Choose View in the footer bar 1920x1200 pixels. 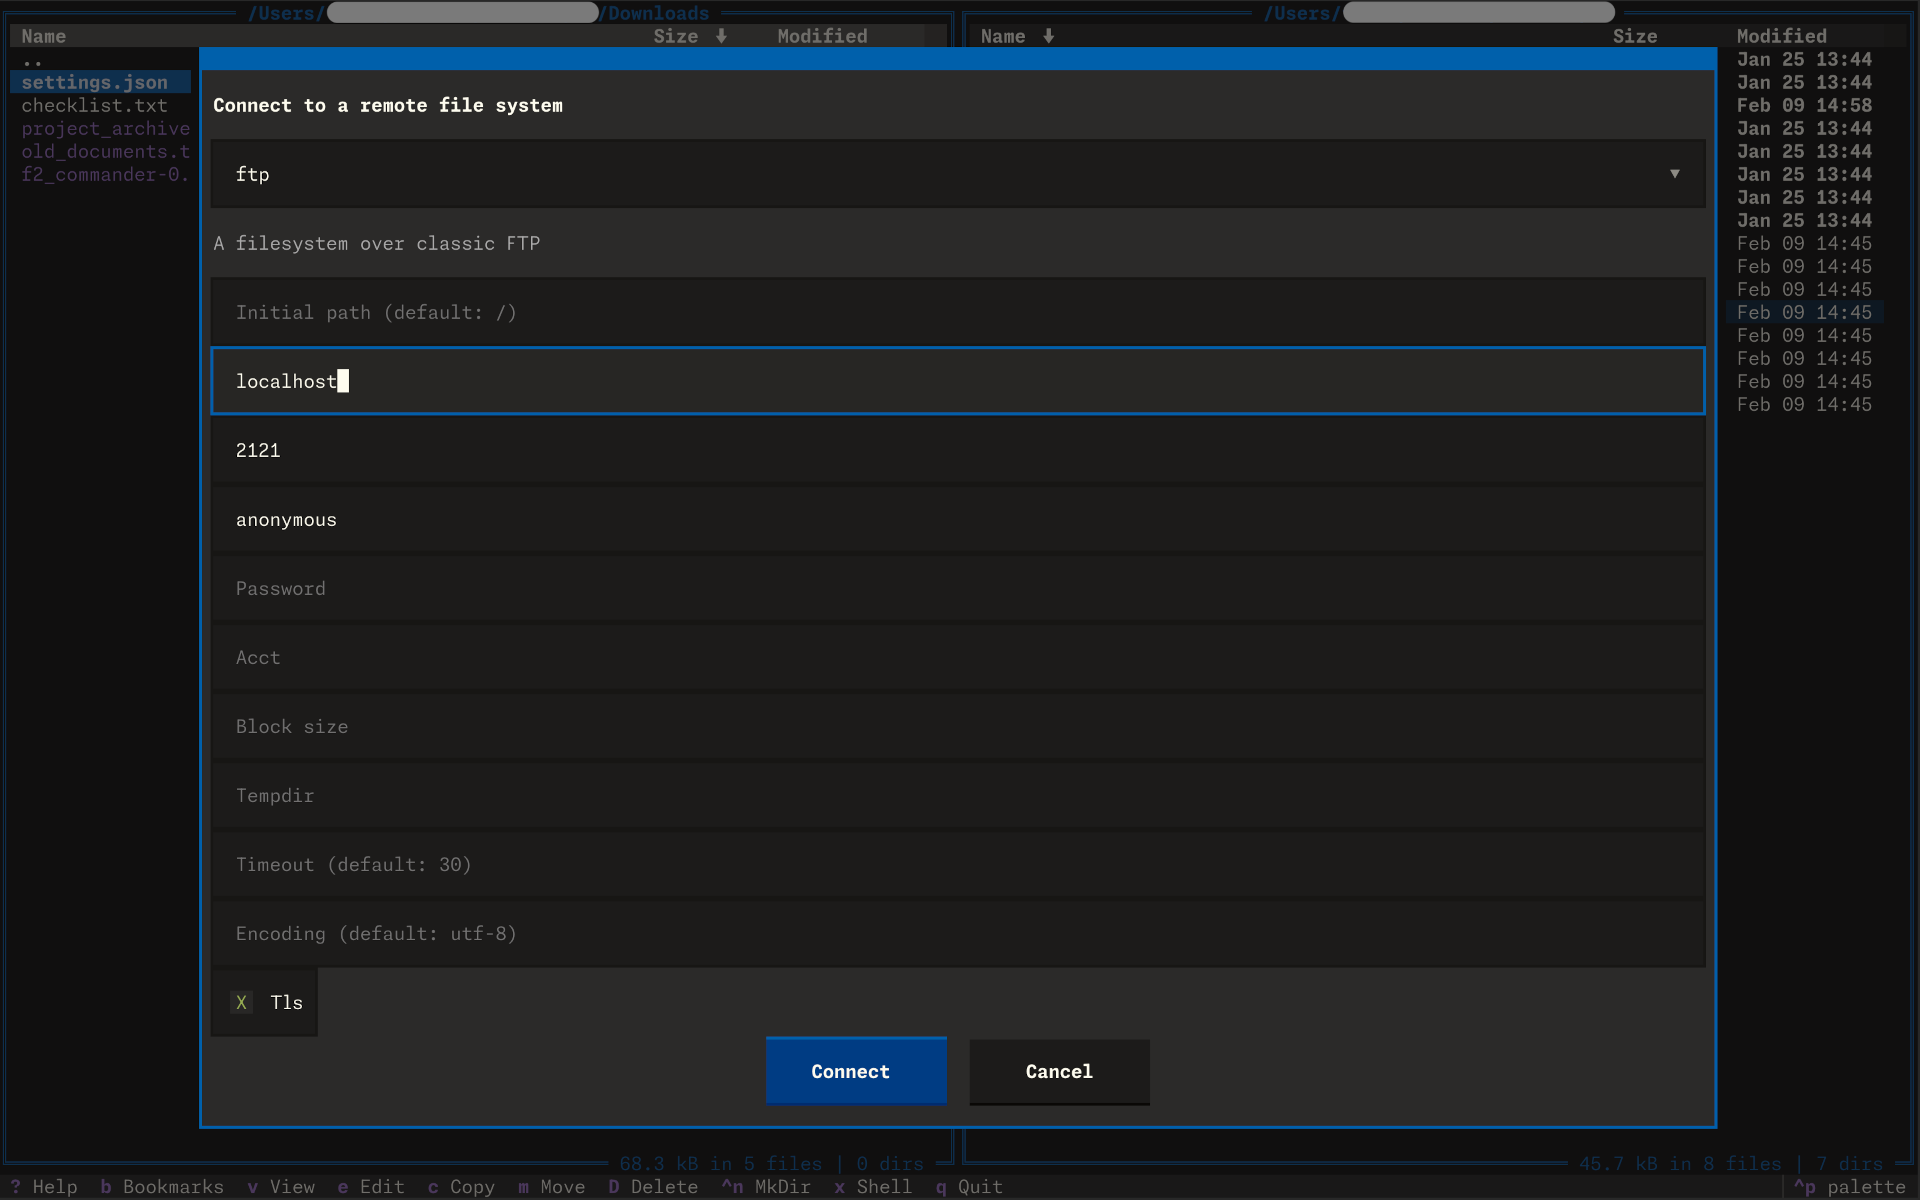[x=281, y=1187]
